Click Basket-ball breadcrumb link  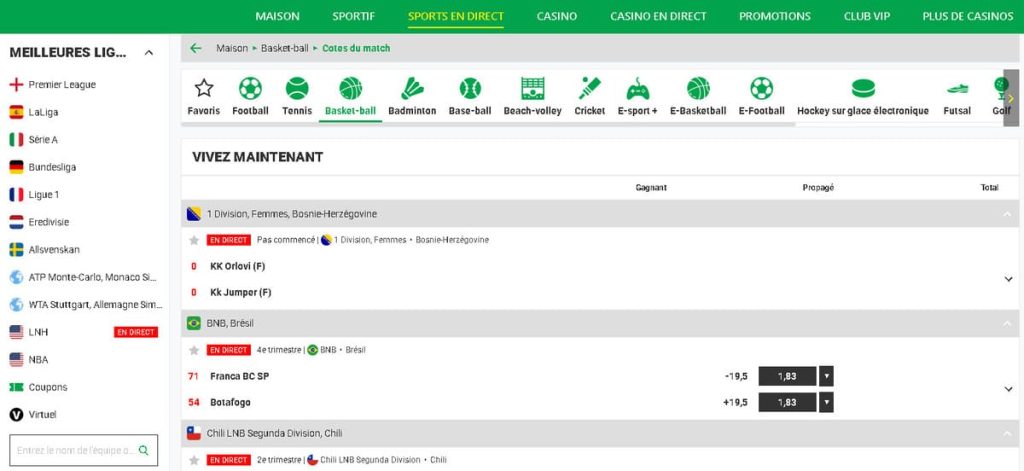285,48
